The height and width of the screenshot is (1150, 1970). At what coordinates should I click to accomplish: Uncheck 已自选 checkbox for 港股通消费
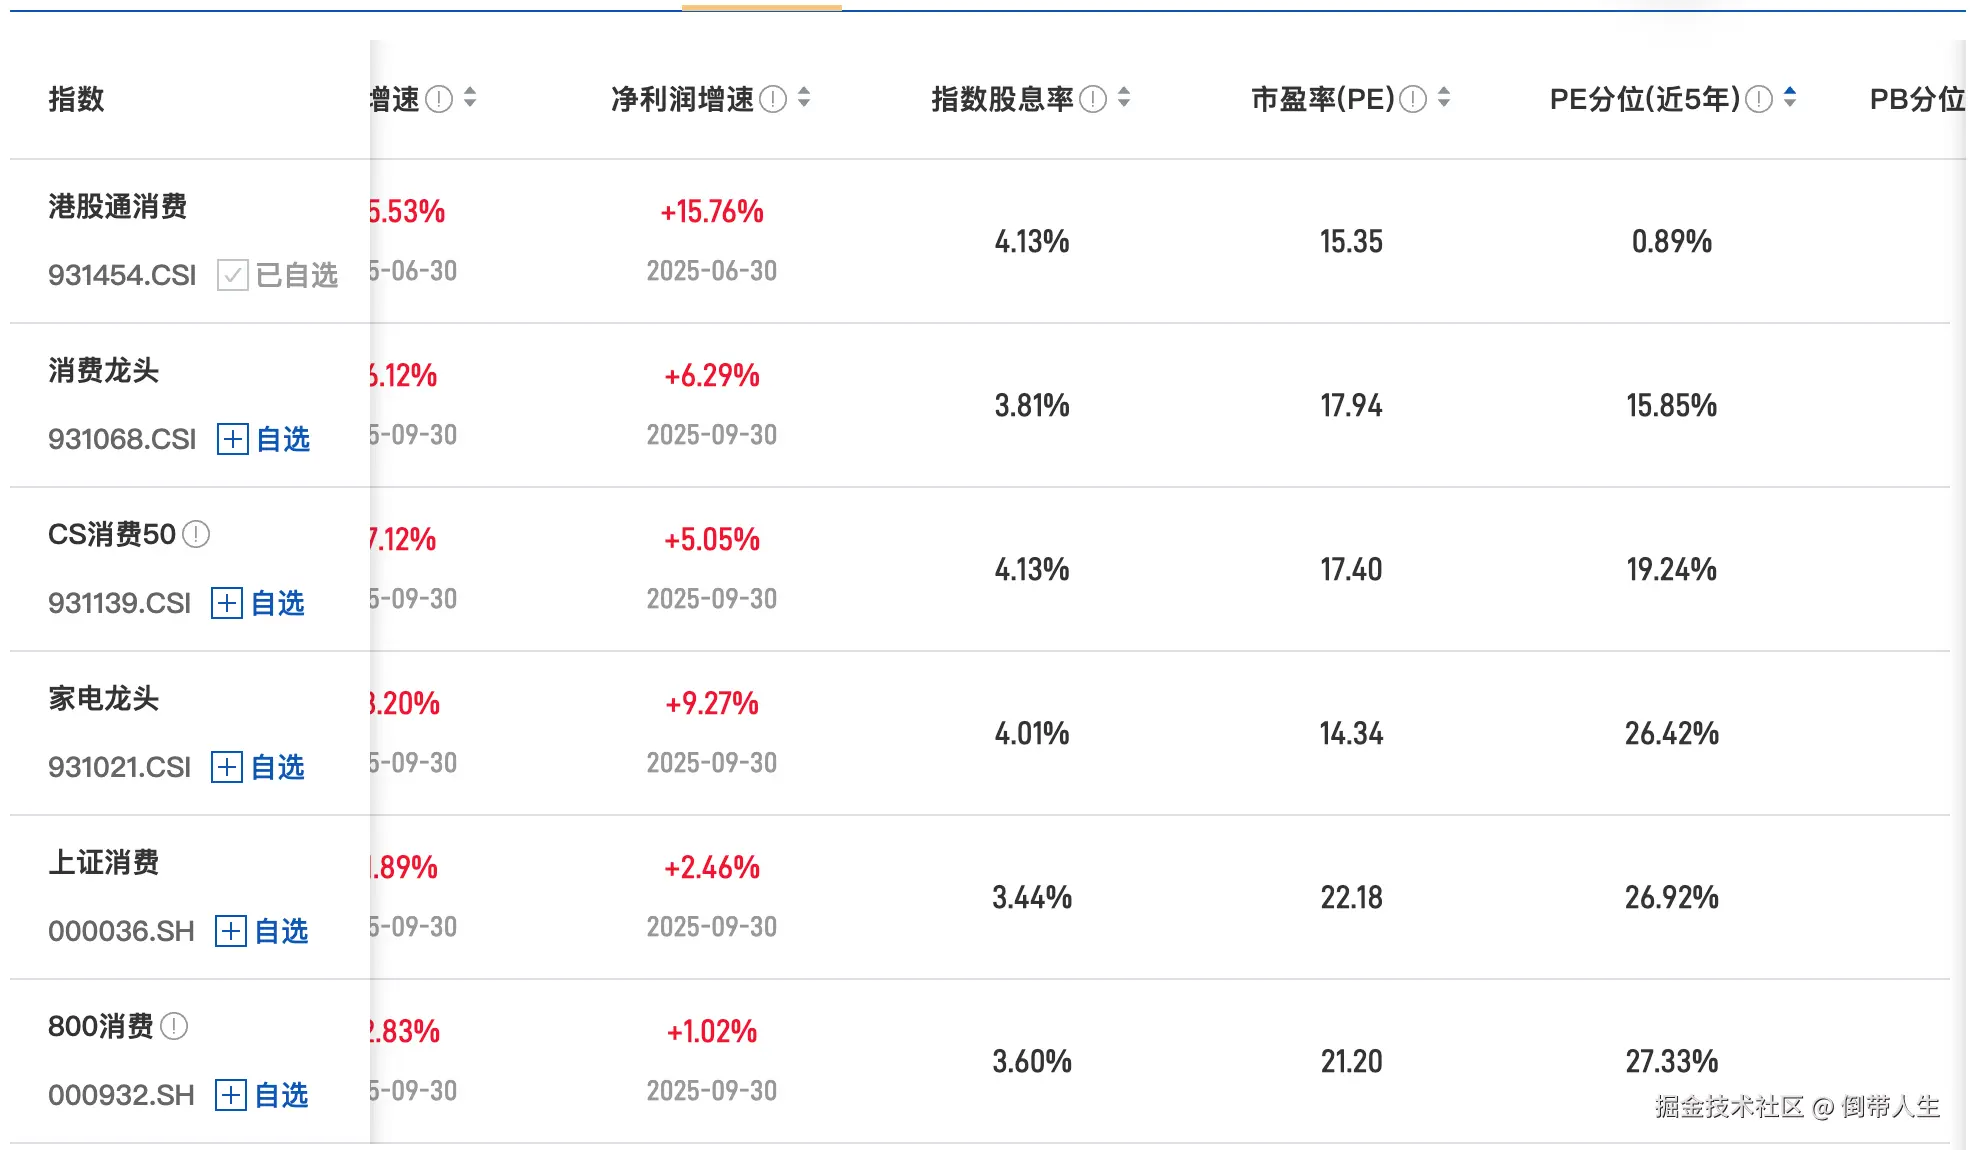tap(232, 275)
